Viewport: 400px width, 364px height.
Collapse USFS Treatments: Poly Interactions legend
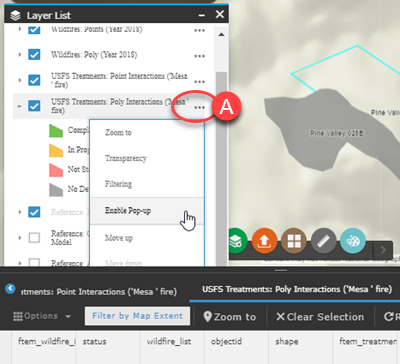[x=19, y=106]
